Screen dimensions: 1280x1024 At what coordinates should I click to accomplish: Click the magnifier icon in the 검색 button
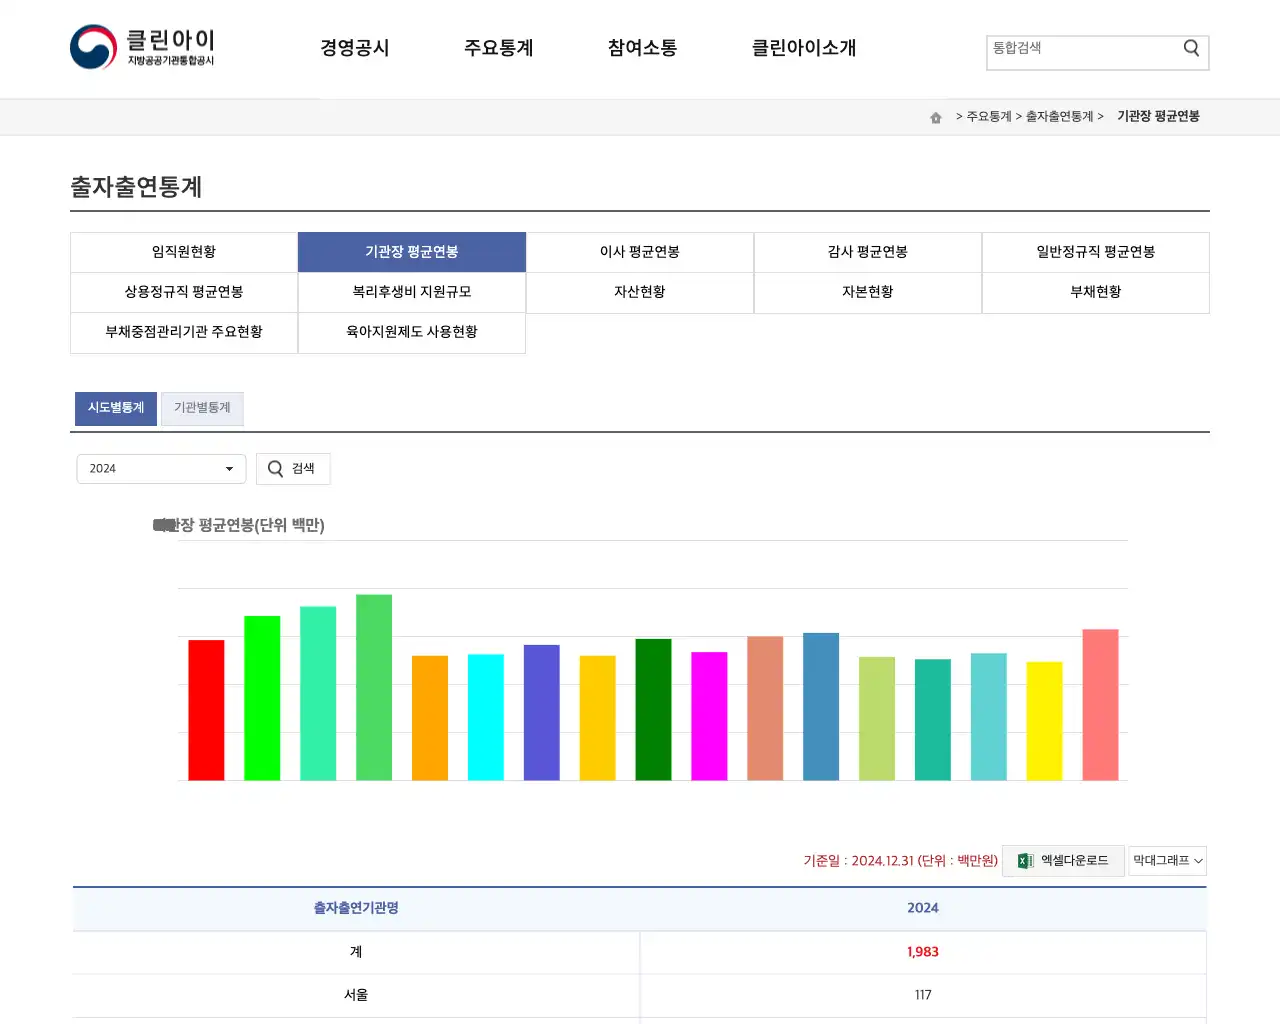tap(274, 468)
